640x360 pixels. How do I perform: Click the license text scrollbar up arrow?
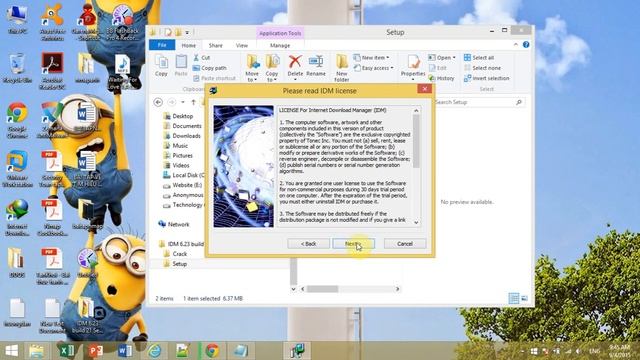[x=416, y=111]
